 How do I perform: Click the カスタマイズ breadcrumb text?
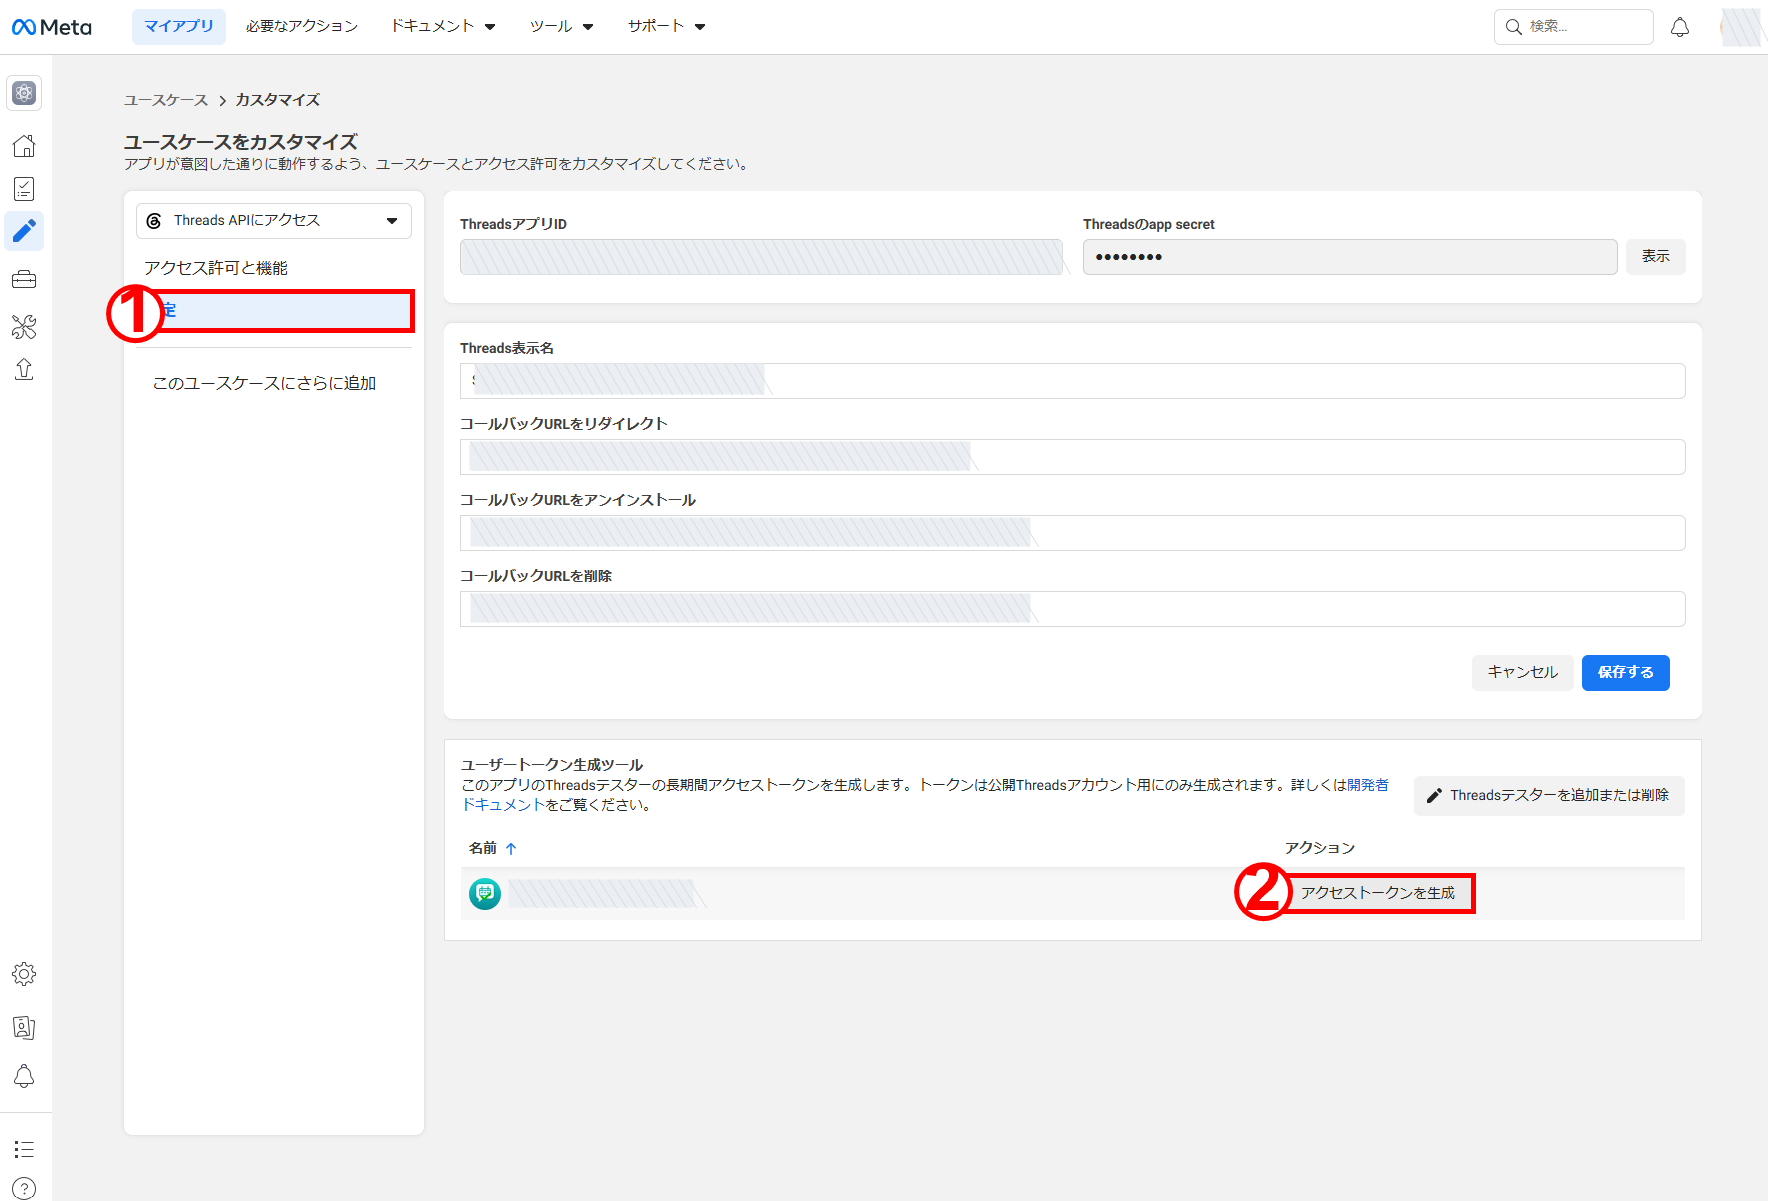pos(278,100)
